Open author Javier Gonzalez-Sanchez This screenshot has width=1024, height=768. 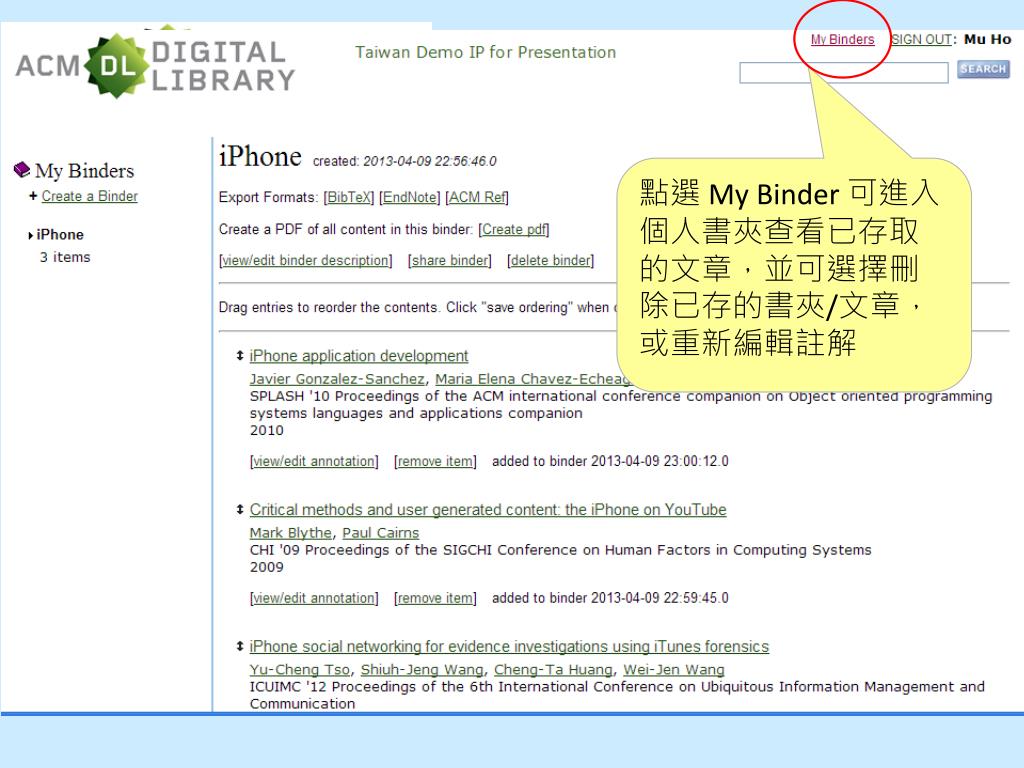point(337,379)
